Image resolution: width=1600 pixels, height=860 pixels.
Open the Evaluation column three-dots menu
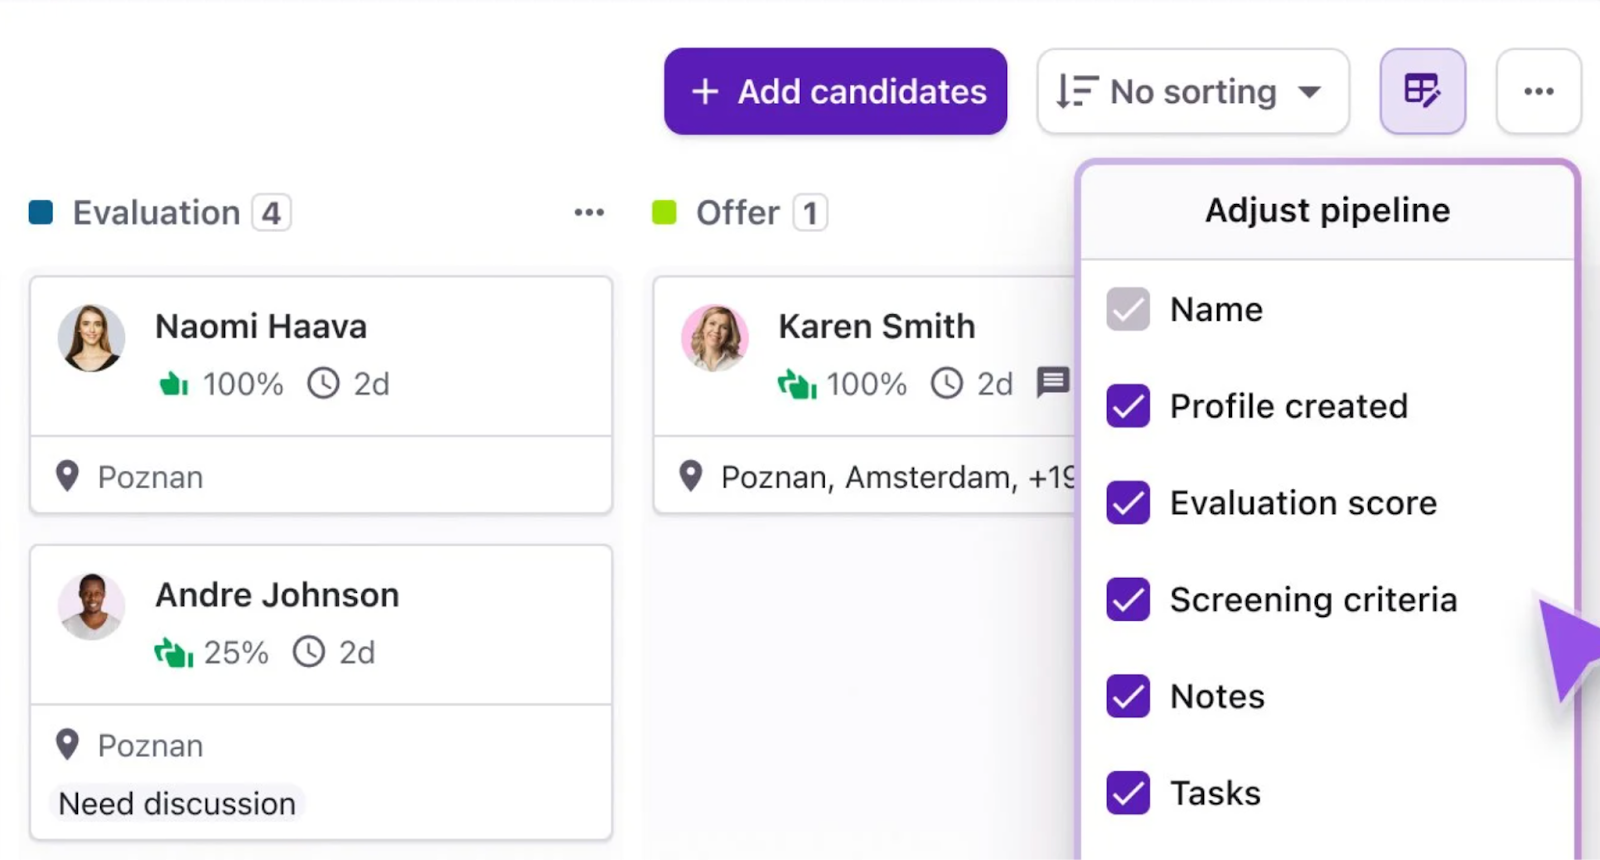coord(589,212)
